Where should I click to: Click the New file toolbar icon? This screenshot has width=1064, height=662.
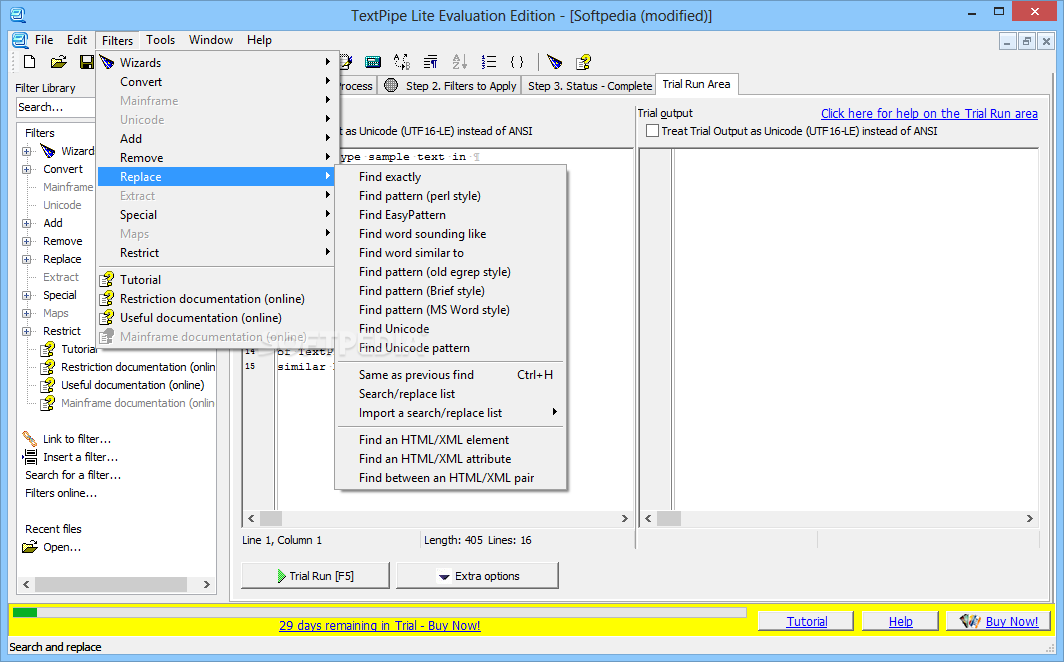tap(29, 62)
